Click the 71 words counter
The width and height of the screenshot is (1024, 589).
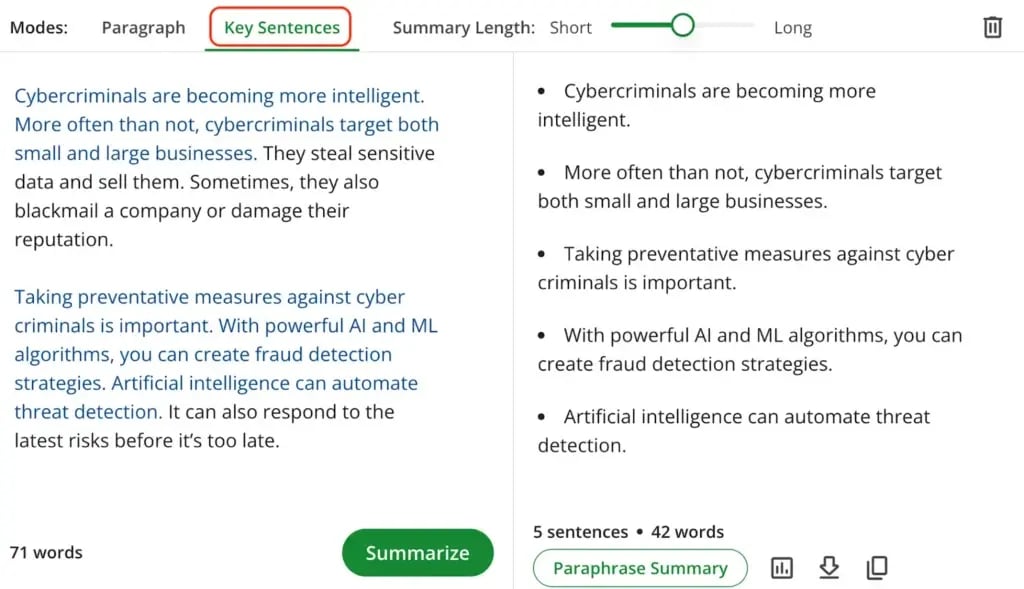46,552
